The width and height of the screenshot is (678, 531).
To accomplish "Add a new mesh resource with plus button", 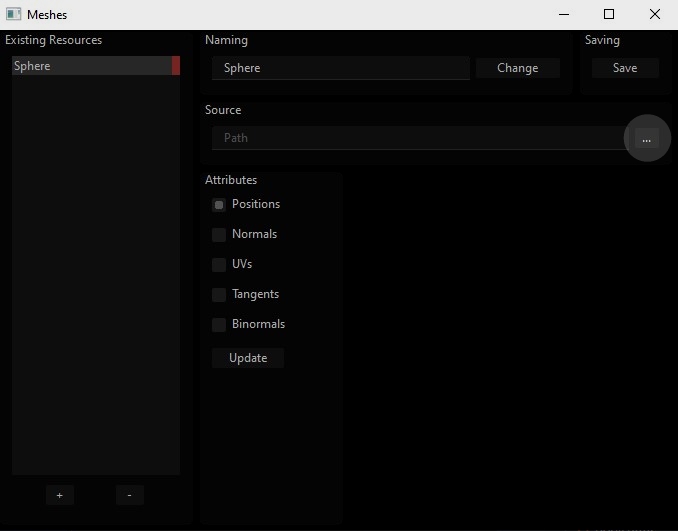I will pyautogui.click(x=60, y=495).
